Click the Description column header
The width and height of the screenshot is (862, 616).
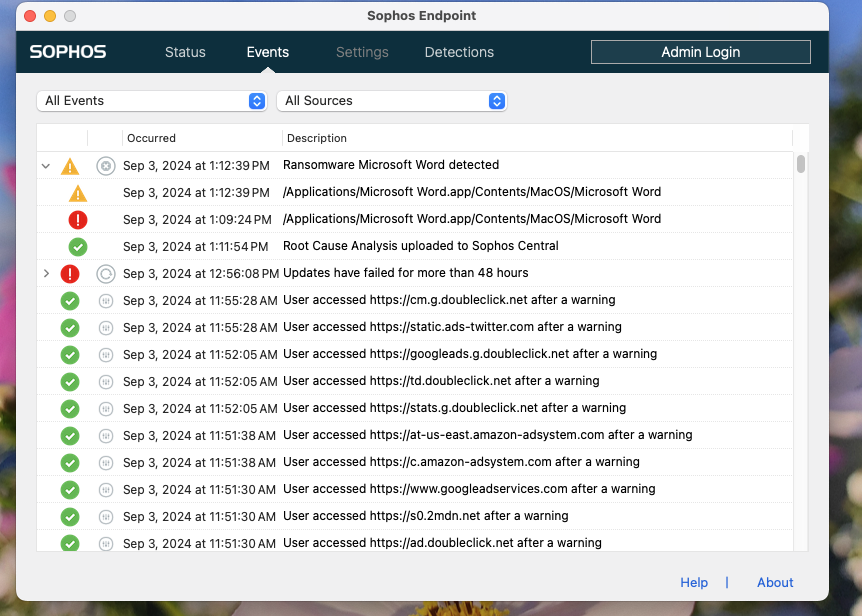pos(317,138)
